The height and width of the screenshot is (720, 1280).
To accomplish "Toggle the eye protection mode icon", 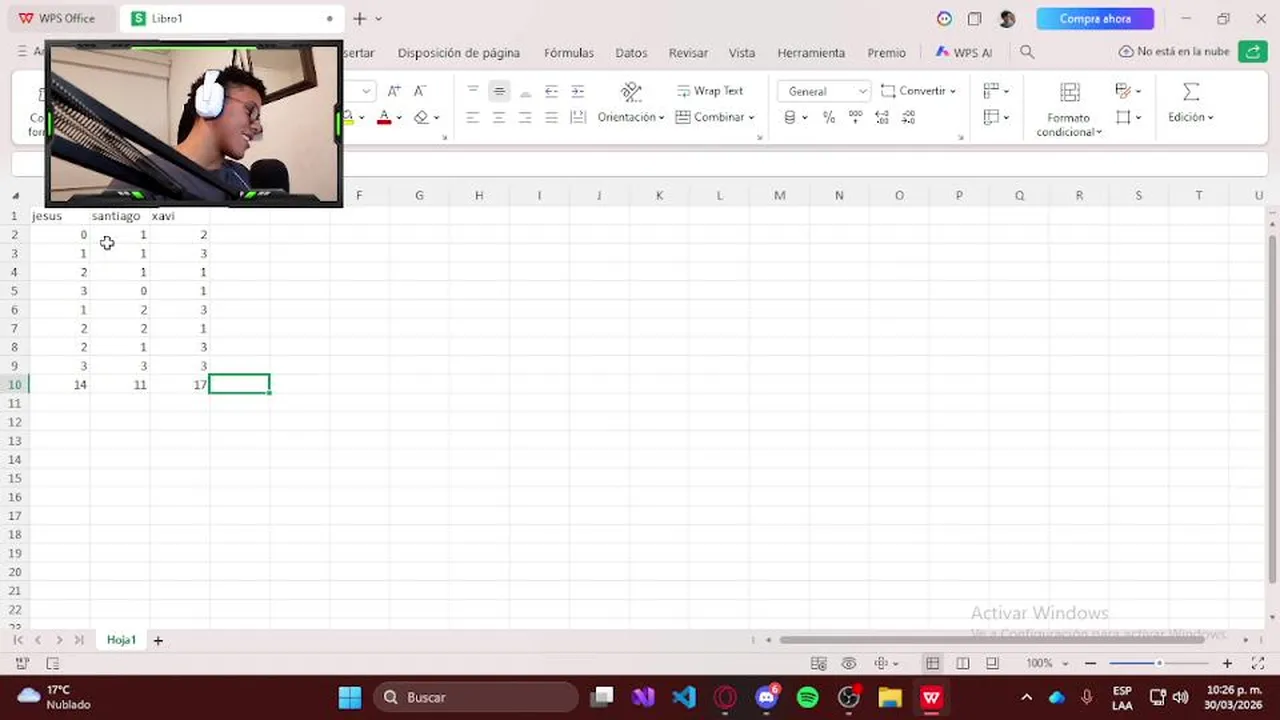I will pos(849,663).
